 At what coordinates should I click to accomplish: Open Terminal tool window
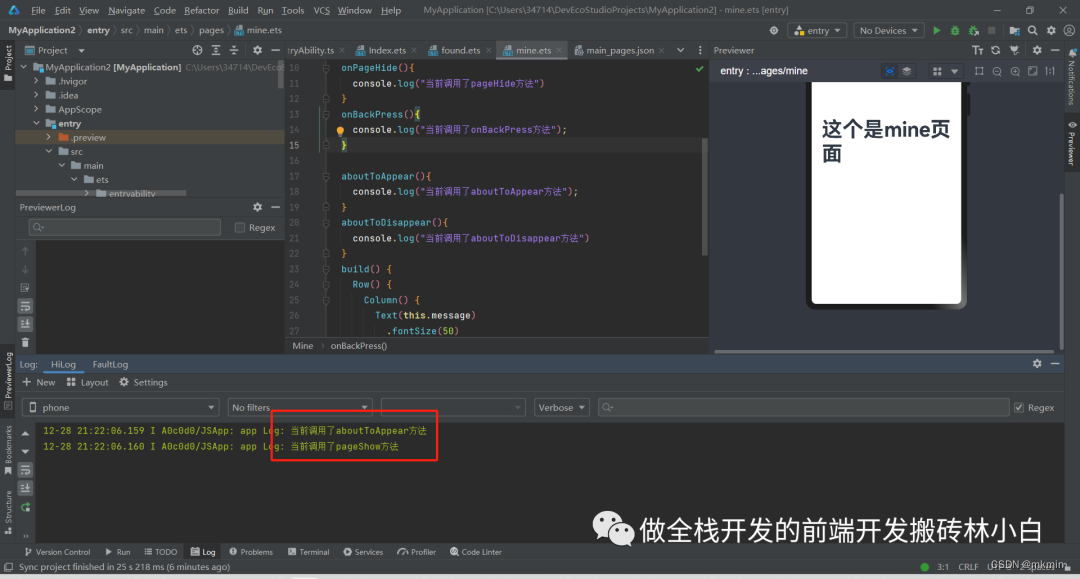point(309,552)
